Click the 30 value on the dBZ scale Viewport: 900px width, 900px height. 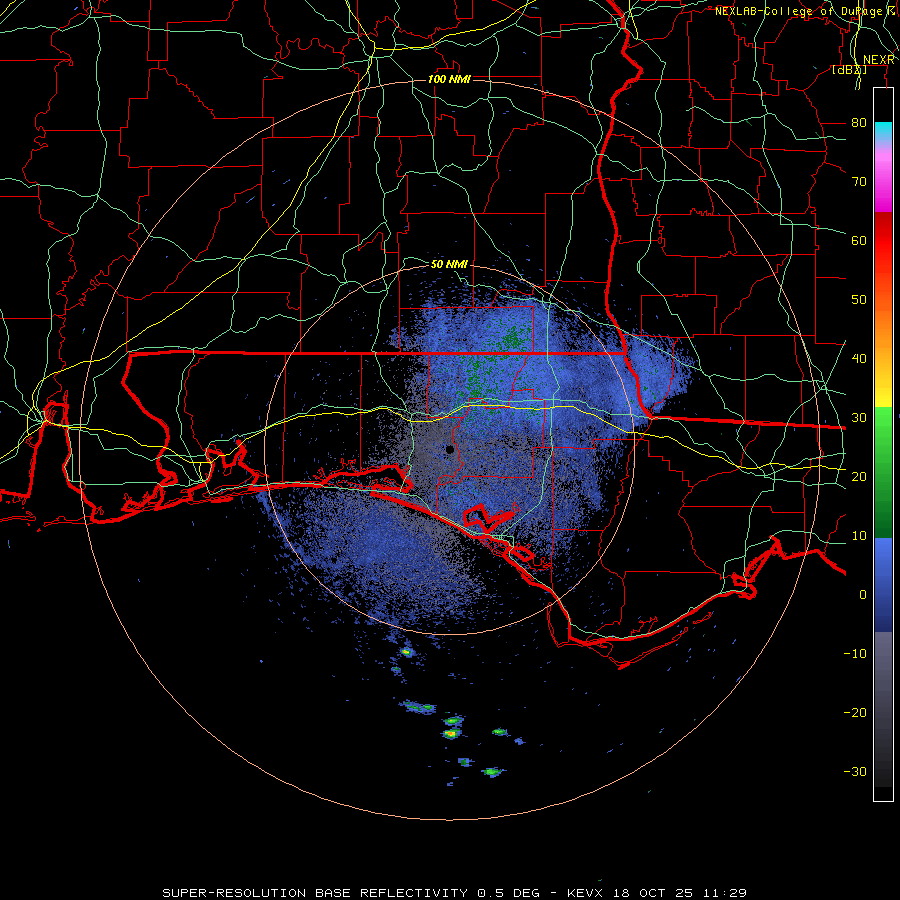pyautogui.click(x=859, y=417)
